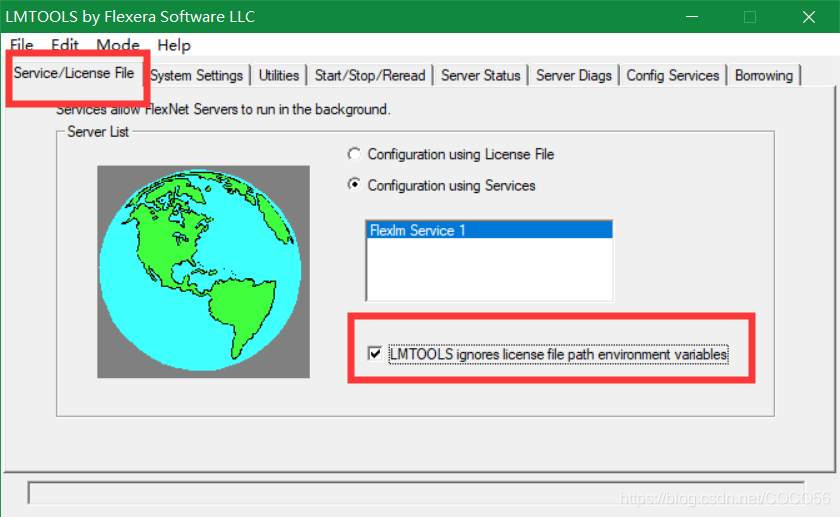Select the Borrowing tab
Image resolution: width=840 pixels, height=517 pixels.
click(x=764, y=75)
